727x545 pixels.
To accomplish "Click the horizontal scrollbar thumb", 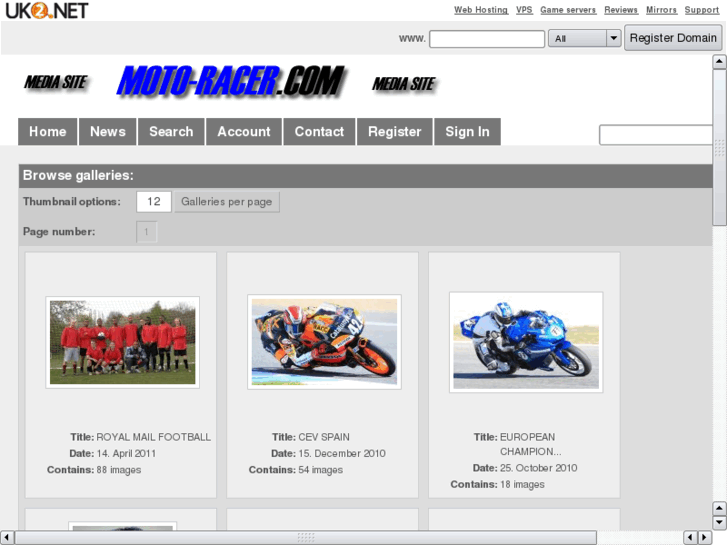I will (x=306, y=537).
